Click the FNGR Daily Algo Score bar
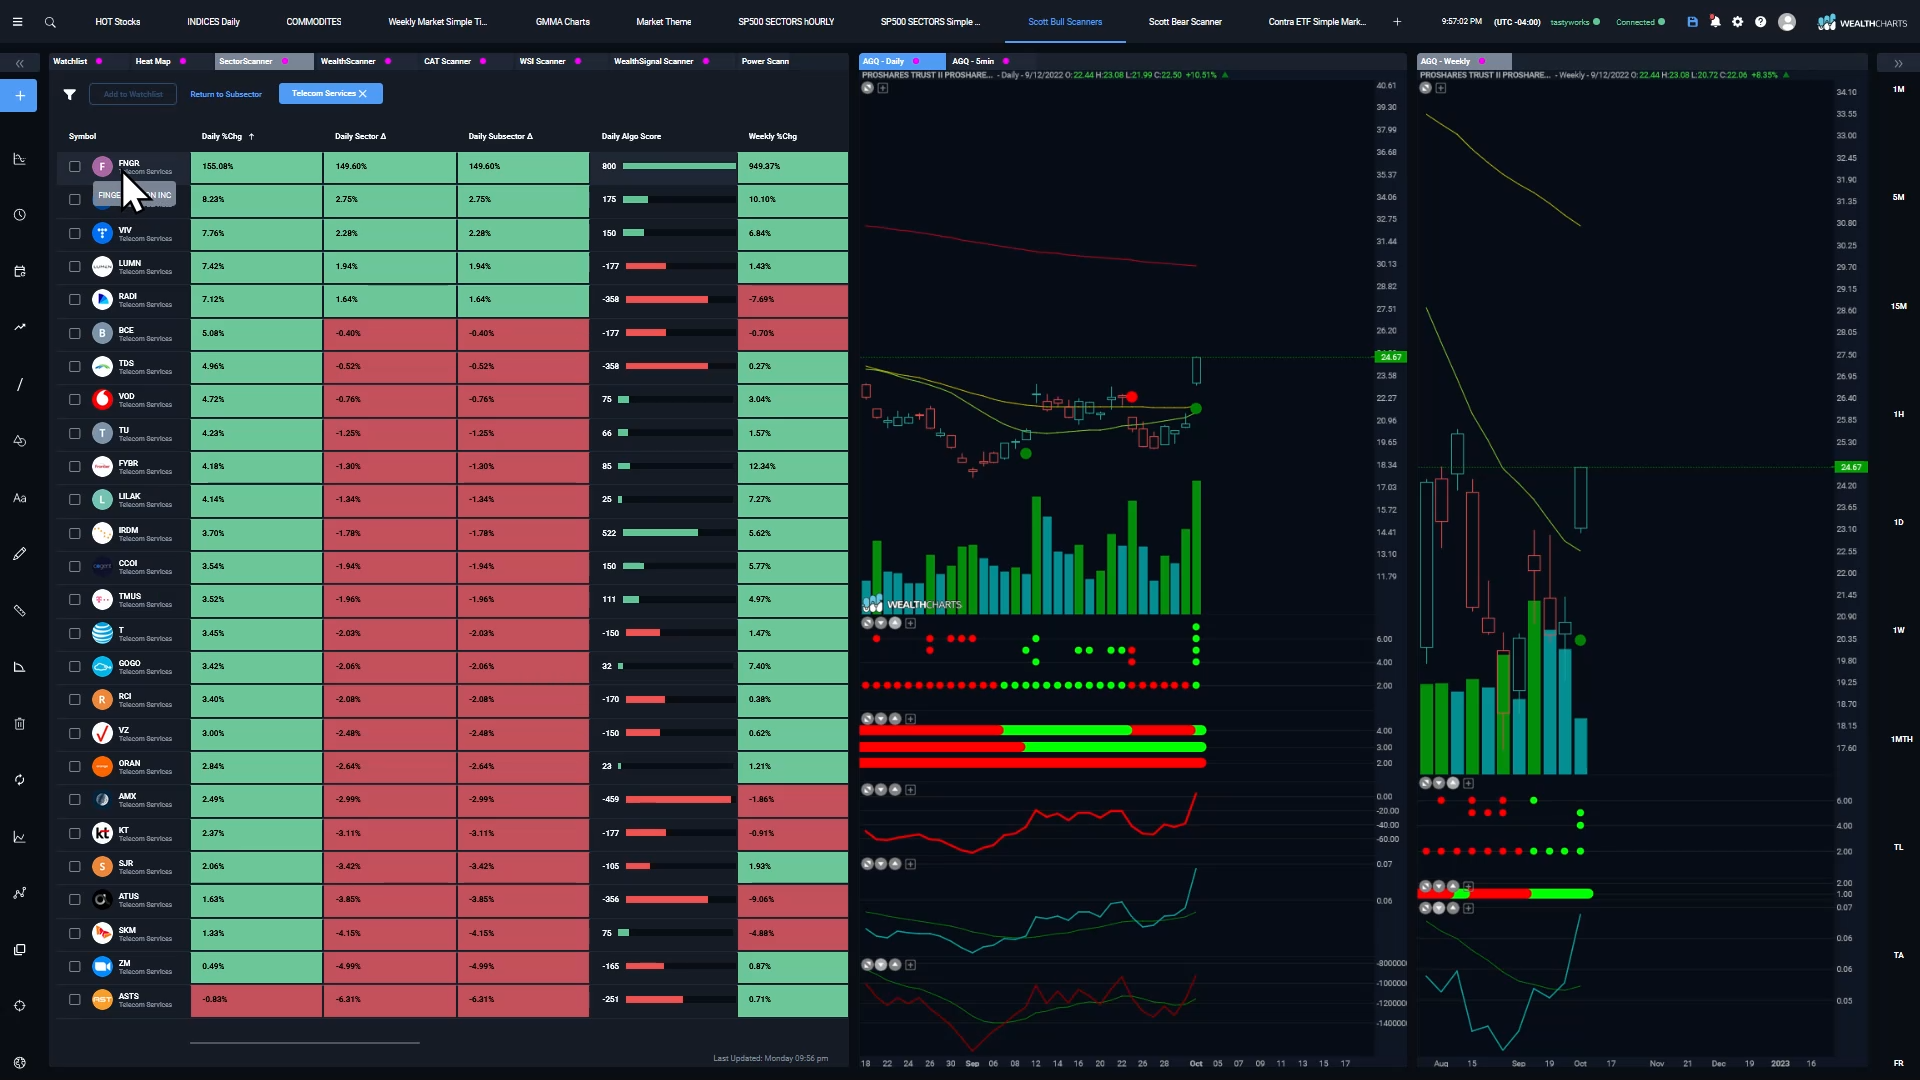The height and width of the screenshot is (1080, 1920). coord(679,166)
